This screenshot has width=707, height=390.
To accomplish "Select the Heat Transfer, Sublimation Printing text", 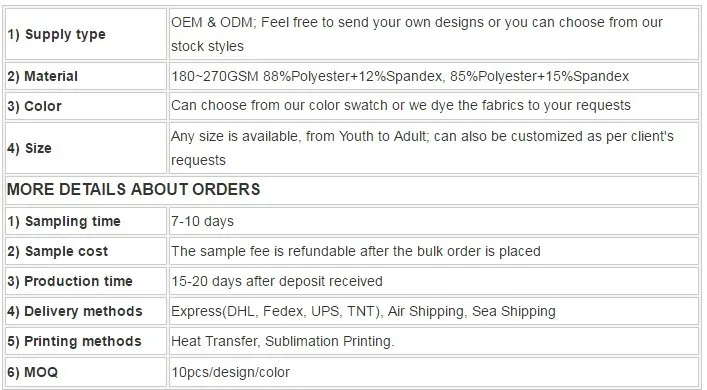I will pyautogui.click(x=283, y=341).
